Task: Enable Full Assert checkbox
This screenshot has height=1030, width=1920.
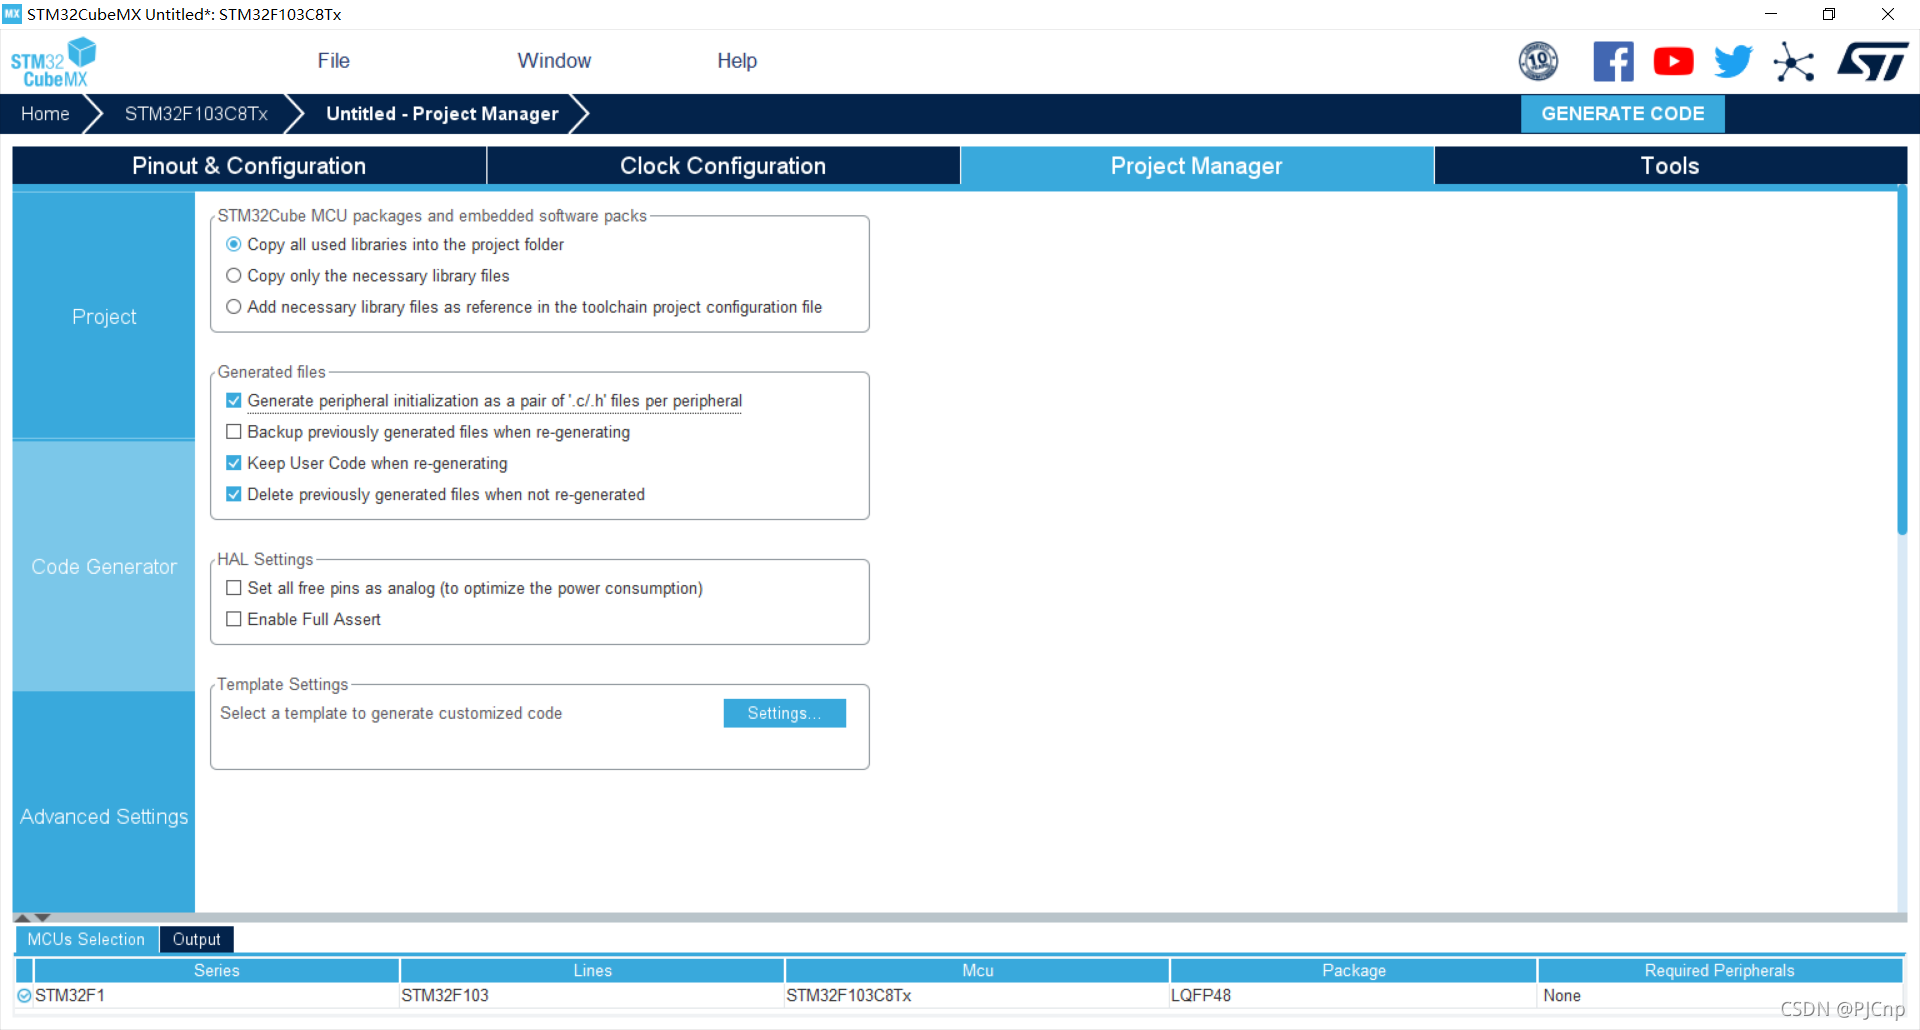Action: click(233, 619)
